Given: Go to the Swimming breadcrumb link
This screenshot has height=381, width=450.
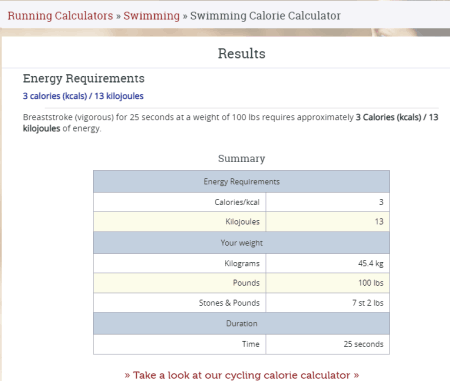Looking at the screenshot, I should tap(151, 16).
